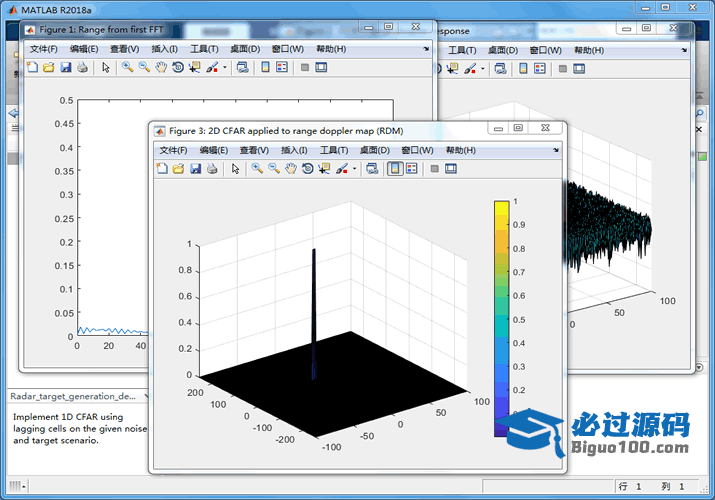Print icon in Figure 1 toolbar

(x=82, y=67)
